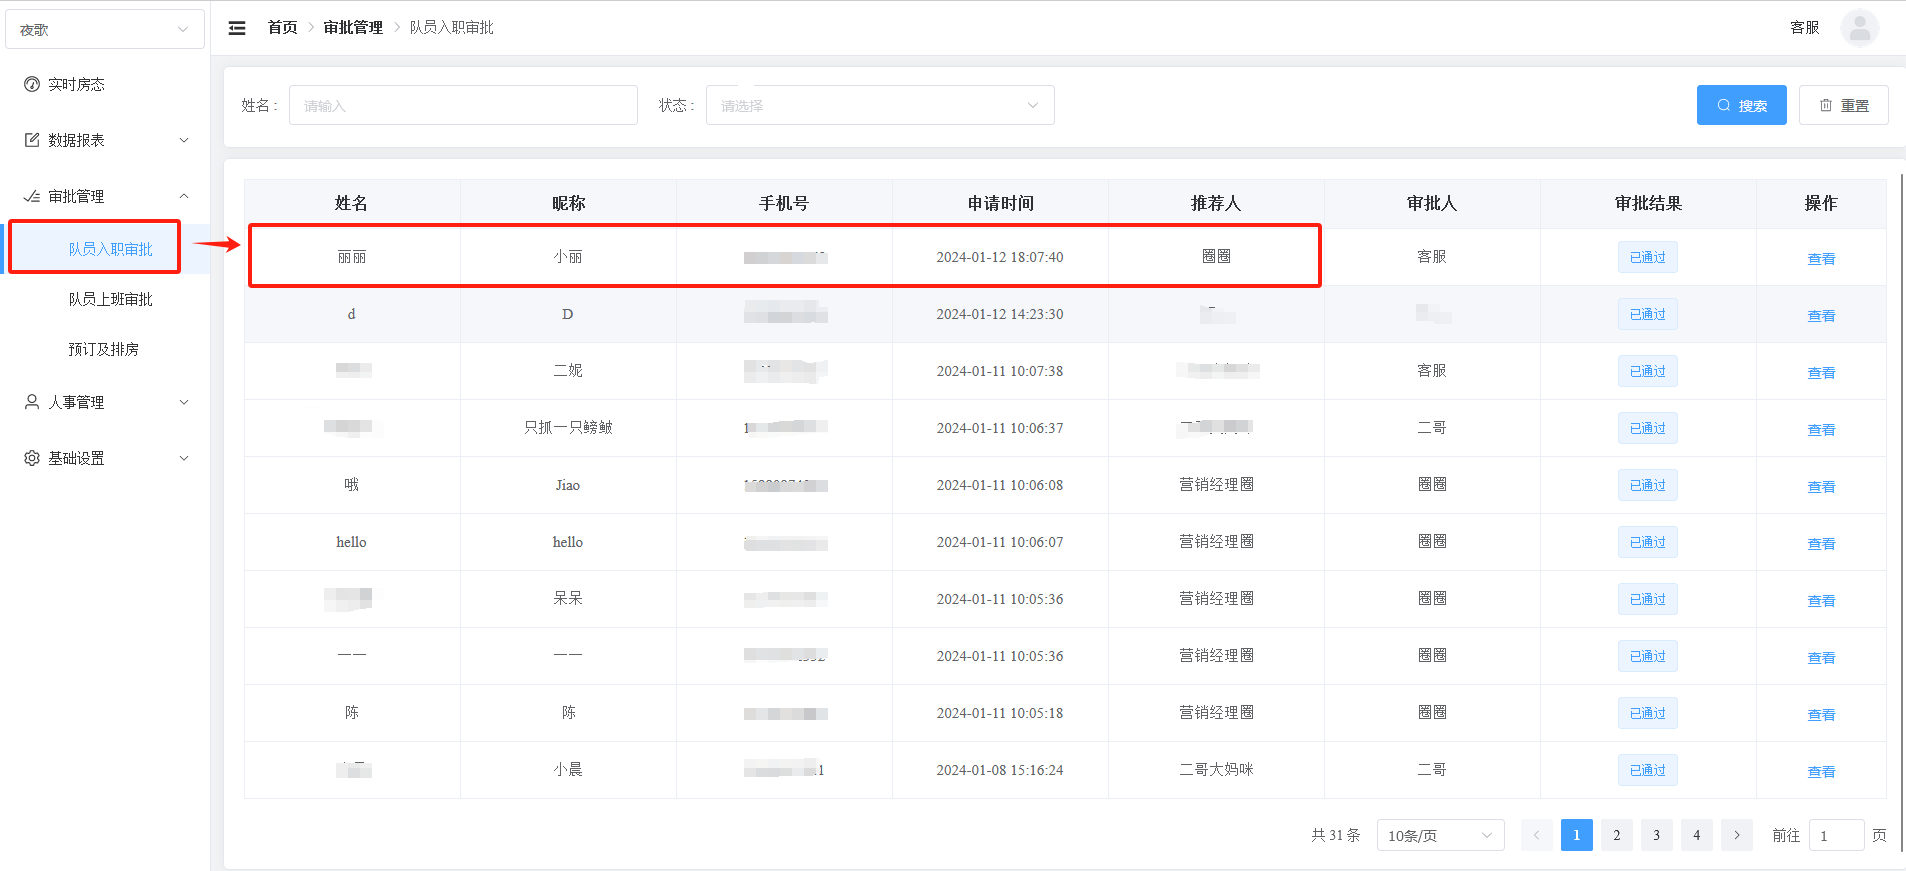The height and width of the screenshot is (871, 1906).
Task: Click 已通过 tag in the 丽丽 row
Action: click(1648, 257)
